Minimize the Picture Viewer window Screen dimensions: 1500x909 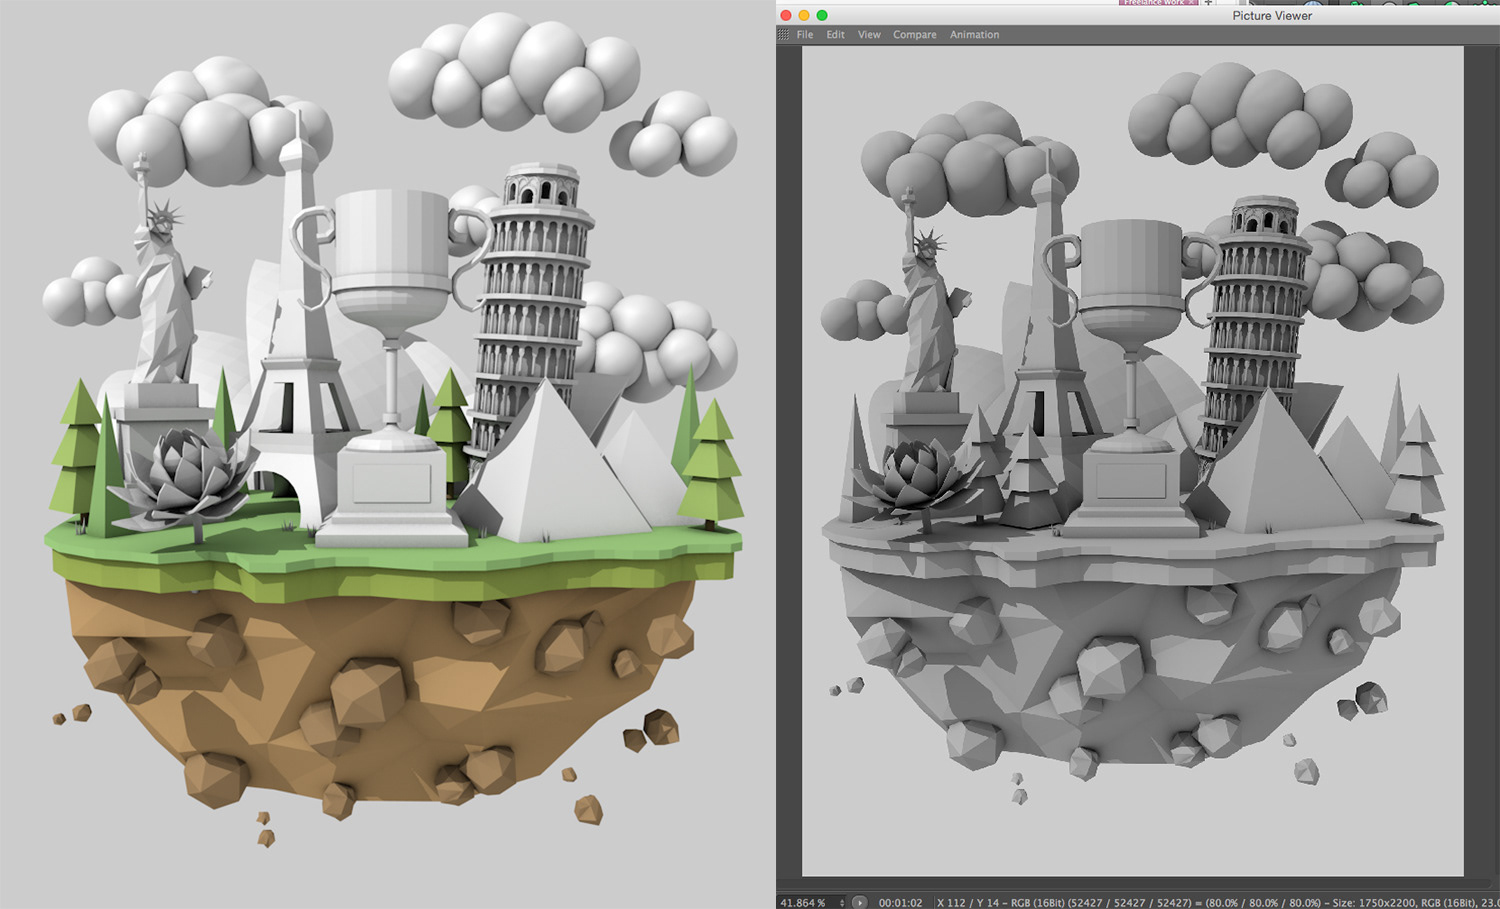click(804, 15)
